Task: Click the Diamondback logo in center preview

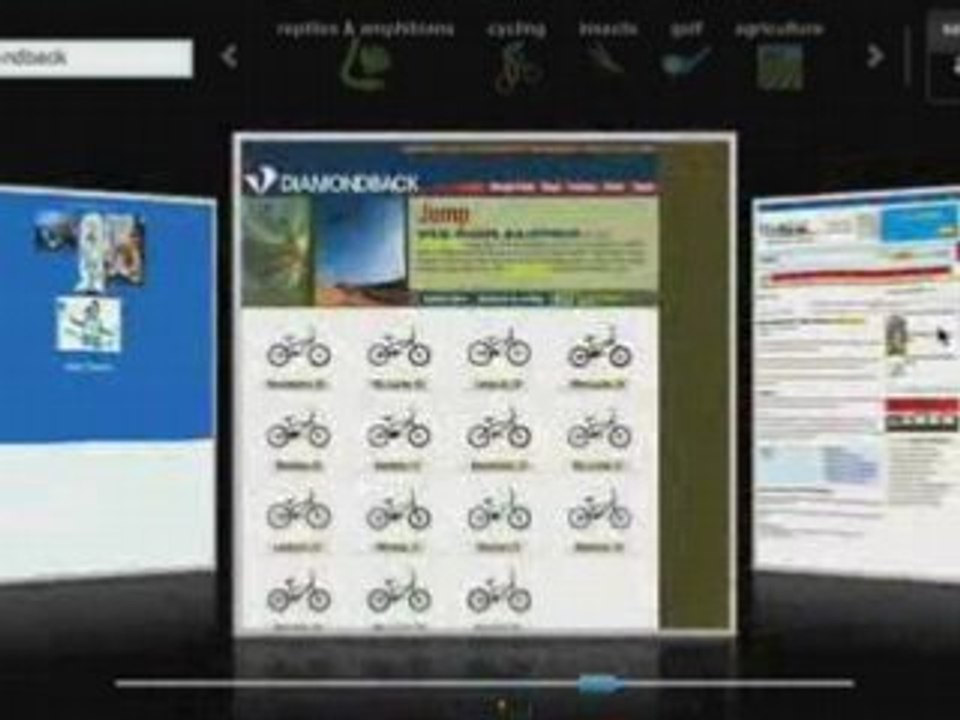Action: coord(331,181)
